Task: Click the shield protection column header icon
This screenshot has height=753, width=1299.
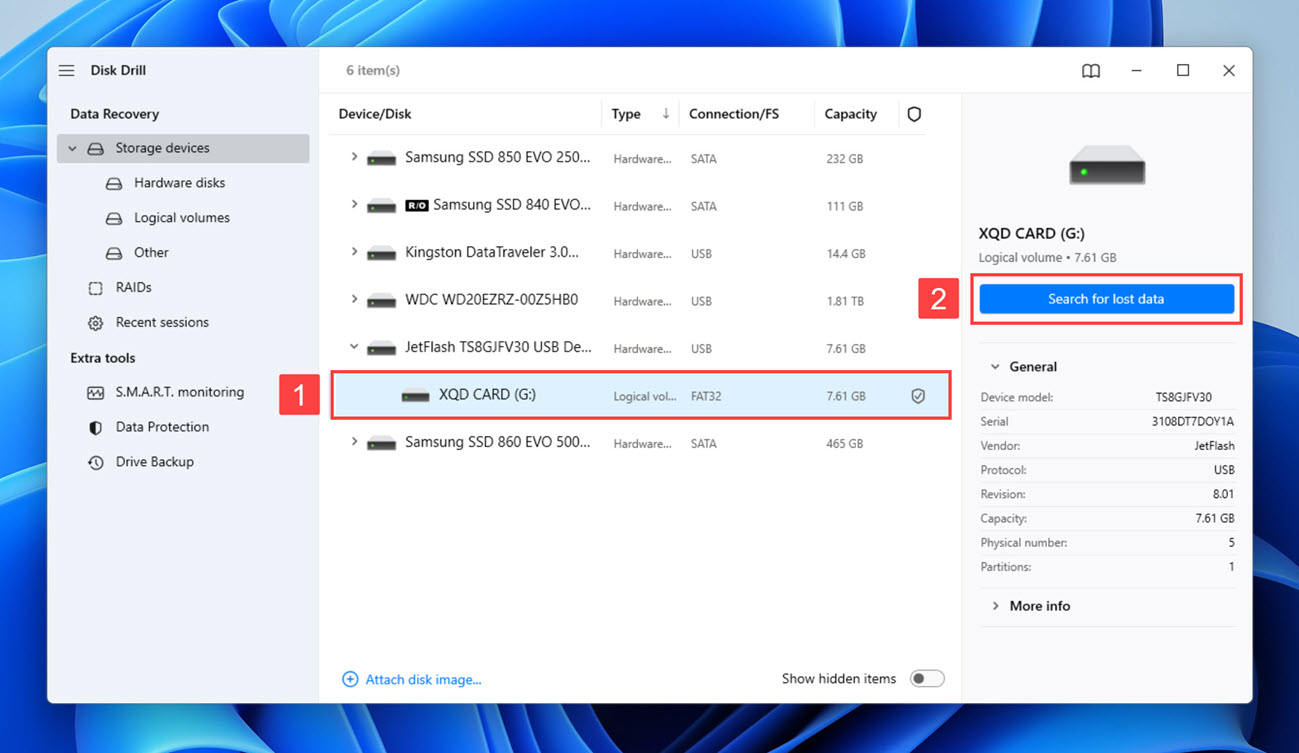Action: (913, 114)
